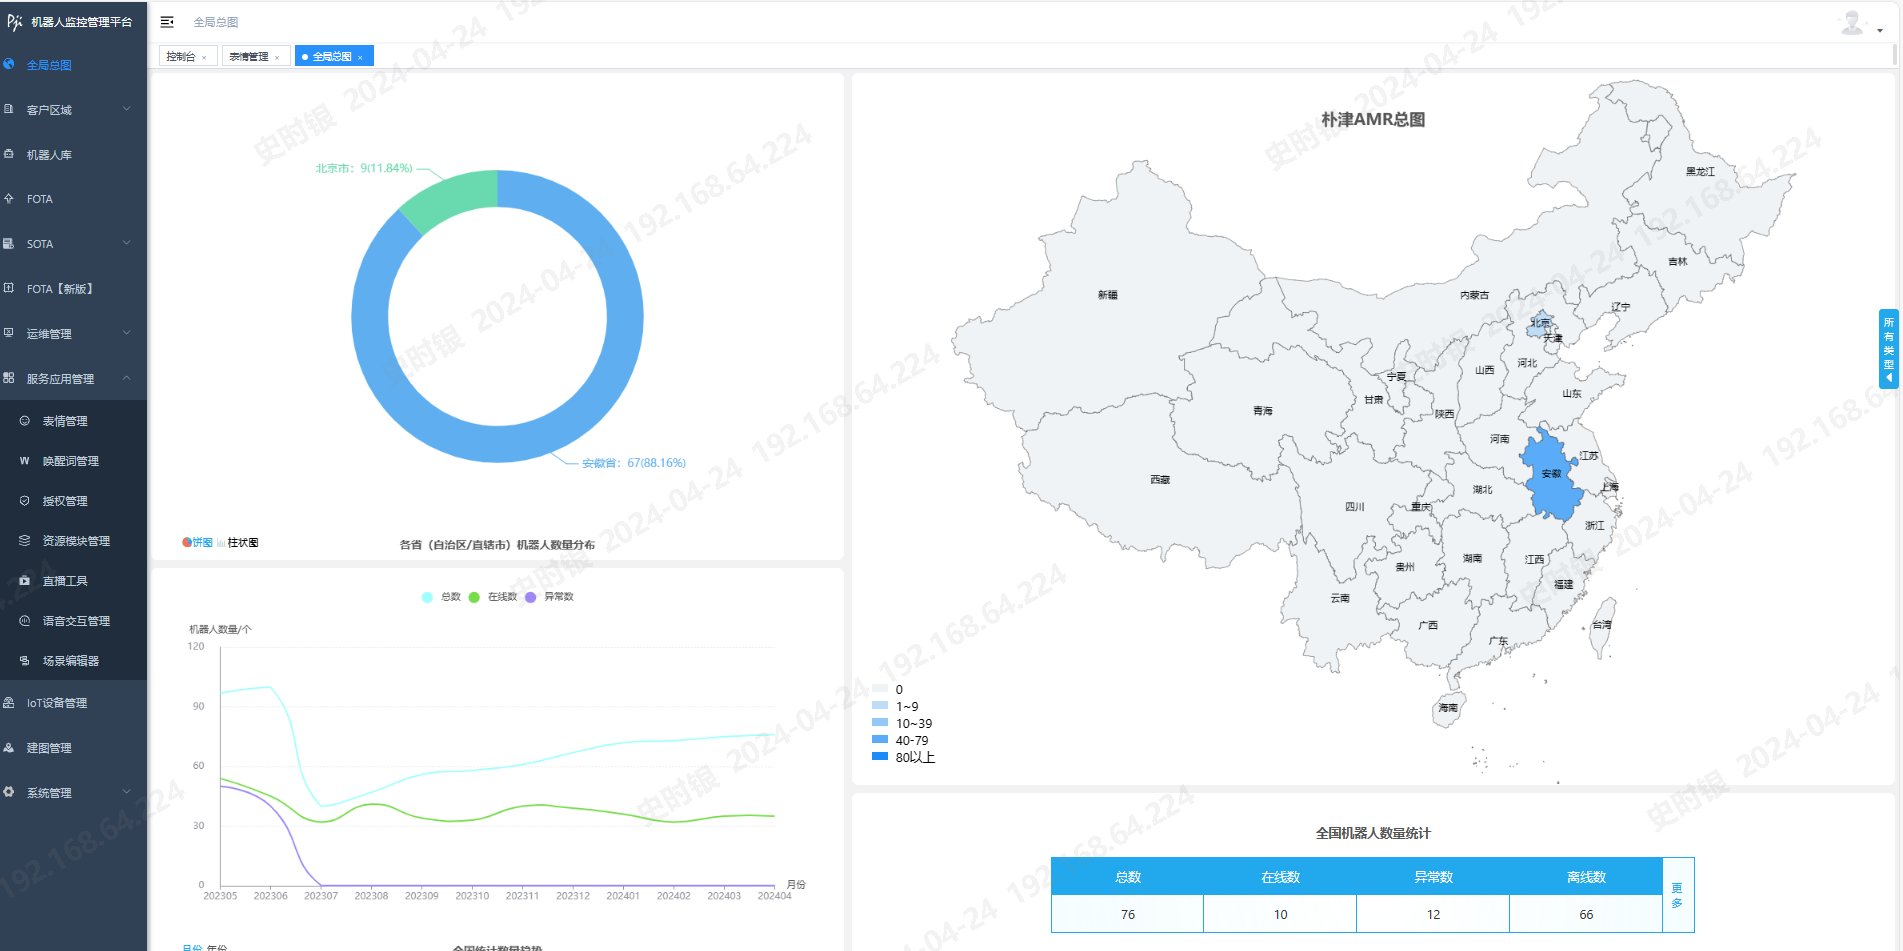
Task: Click the 服务应用管理 grid icon
Action: [9, 378]
